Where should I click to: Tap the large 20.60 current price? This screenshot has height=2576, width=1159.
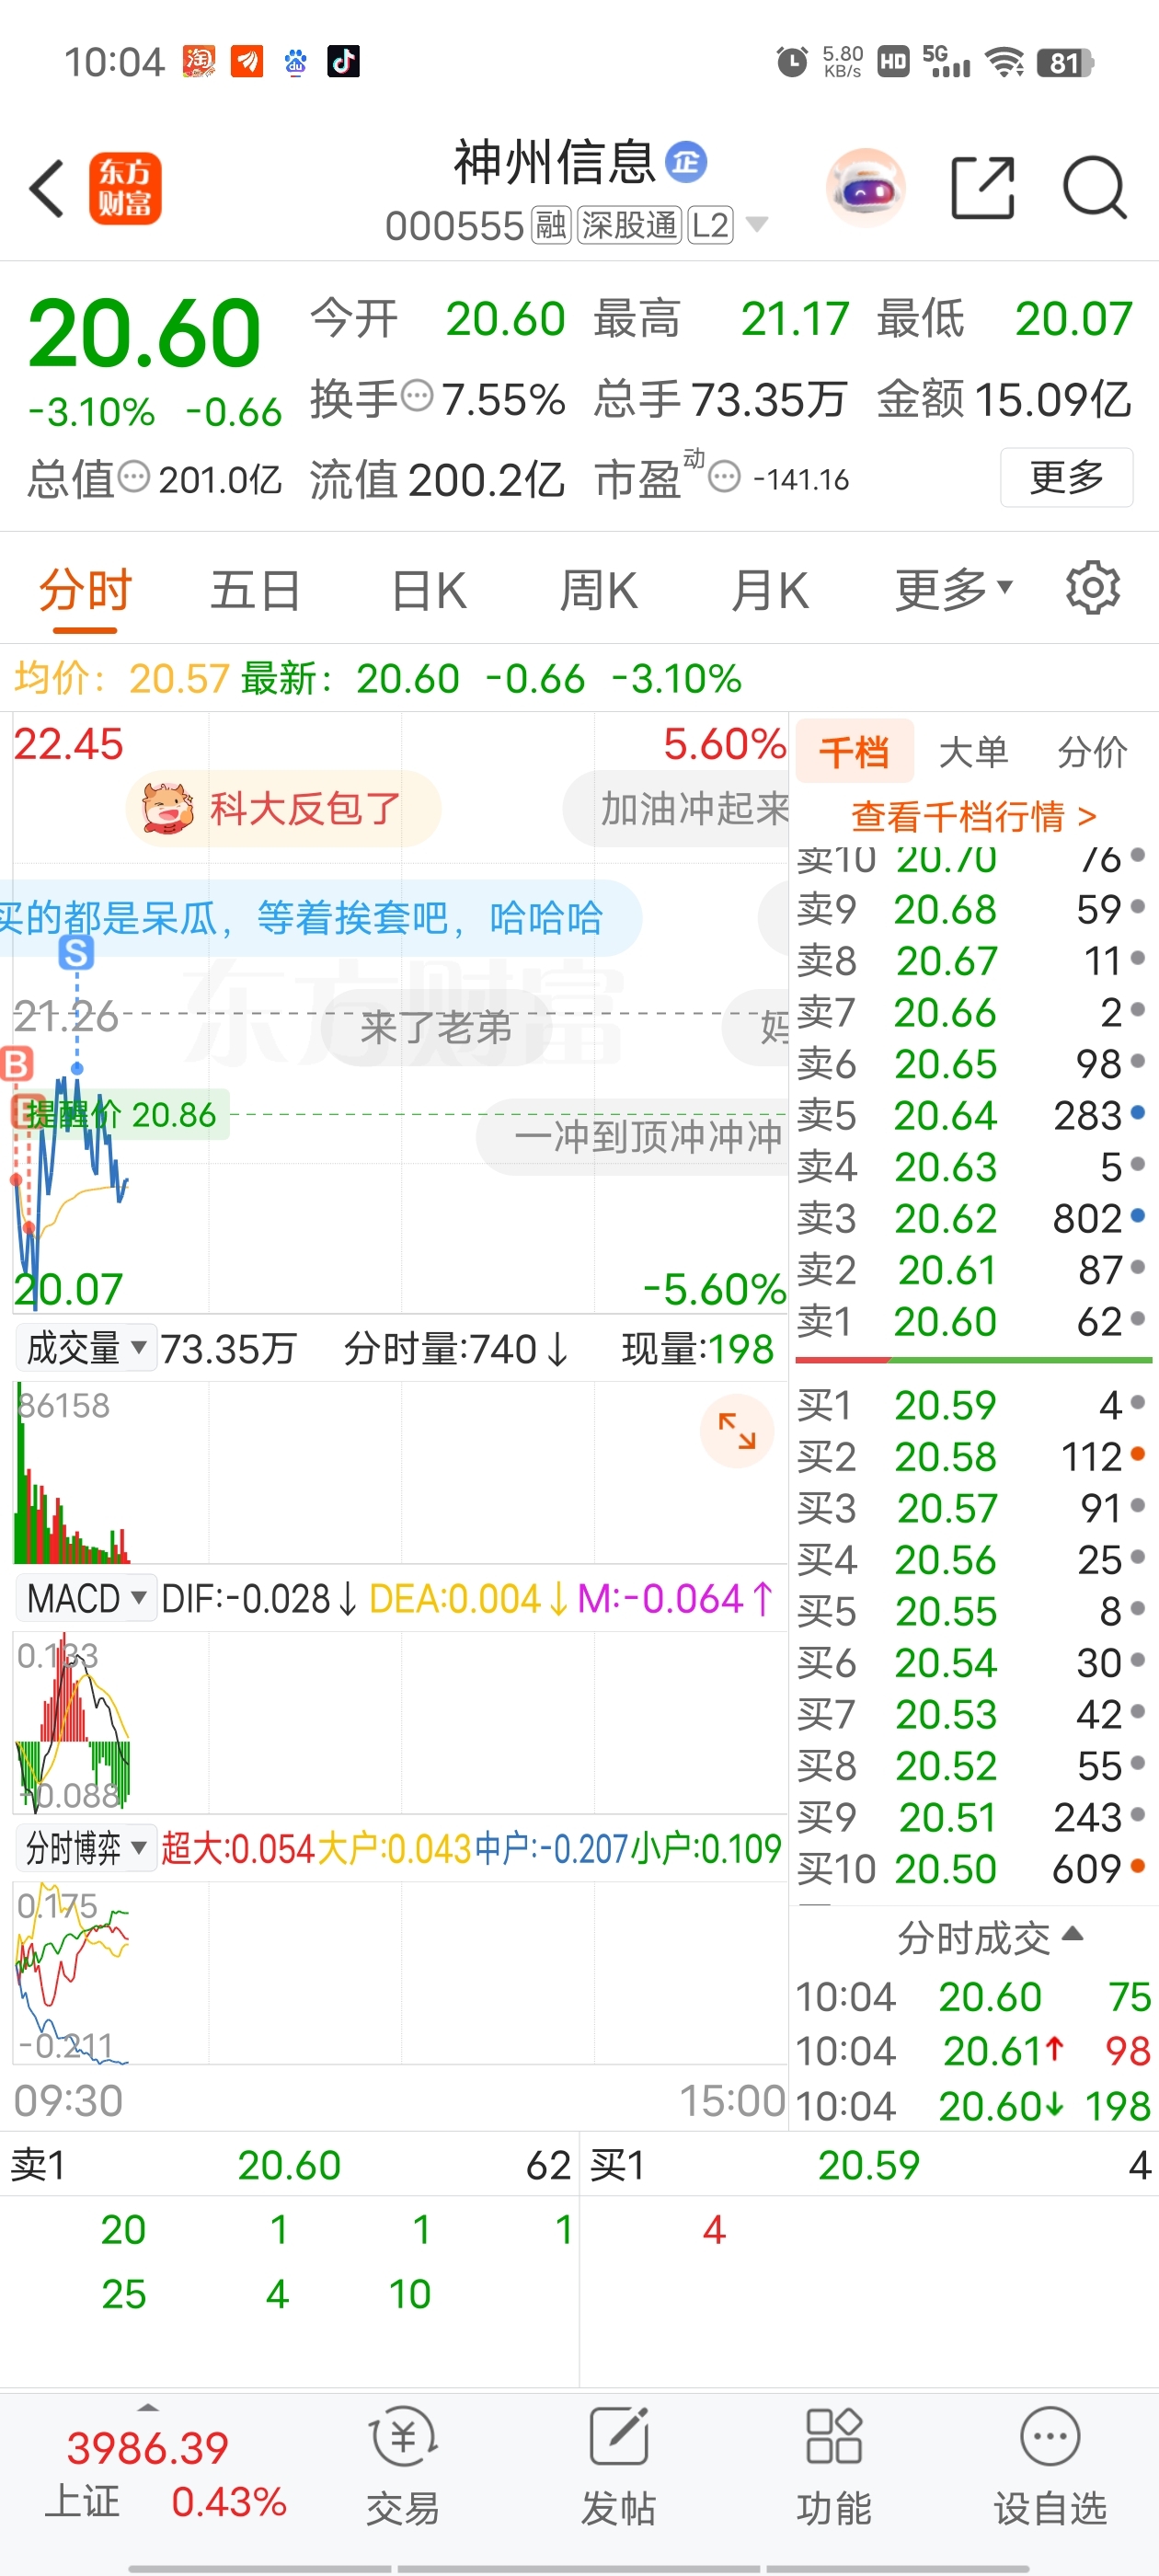point(144,334)
